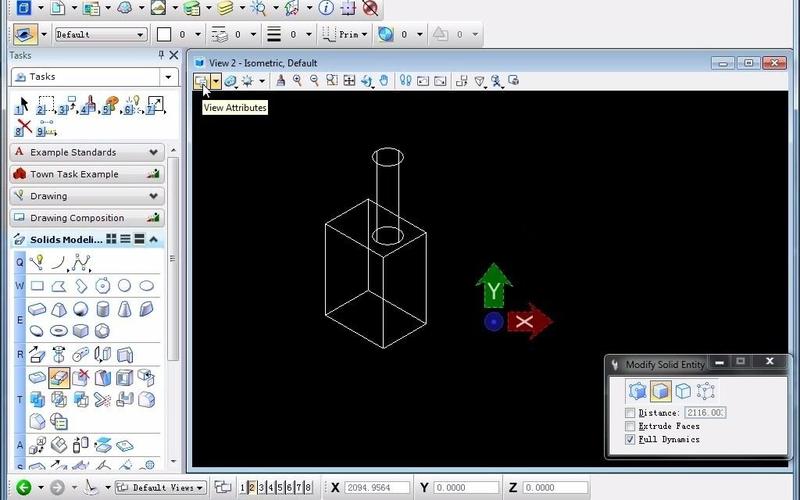Uncheck the Full Dynamics checkbox
This screenshot has height=500, width=800.
(x=629, y=439)
